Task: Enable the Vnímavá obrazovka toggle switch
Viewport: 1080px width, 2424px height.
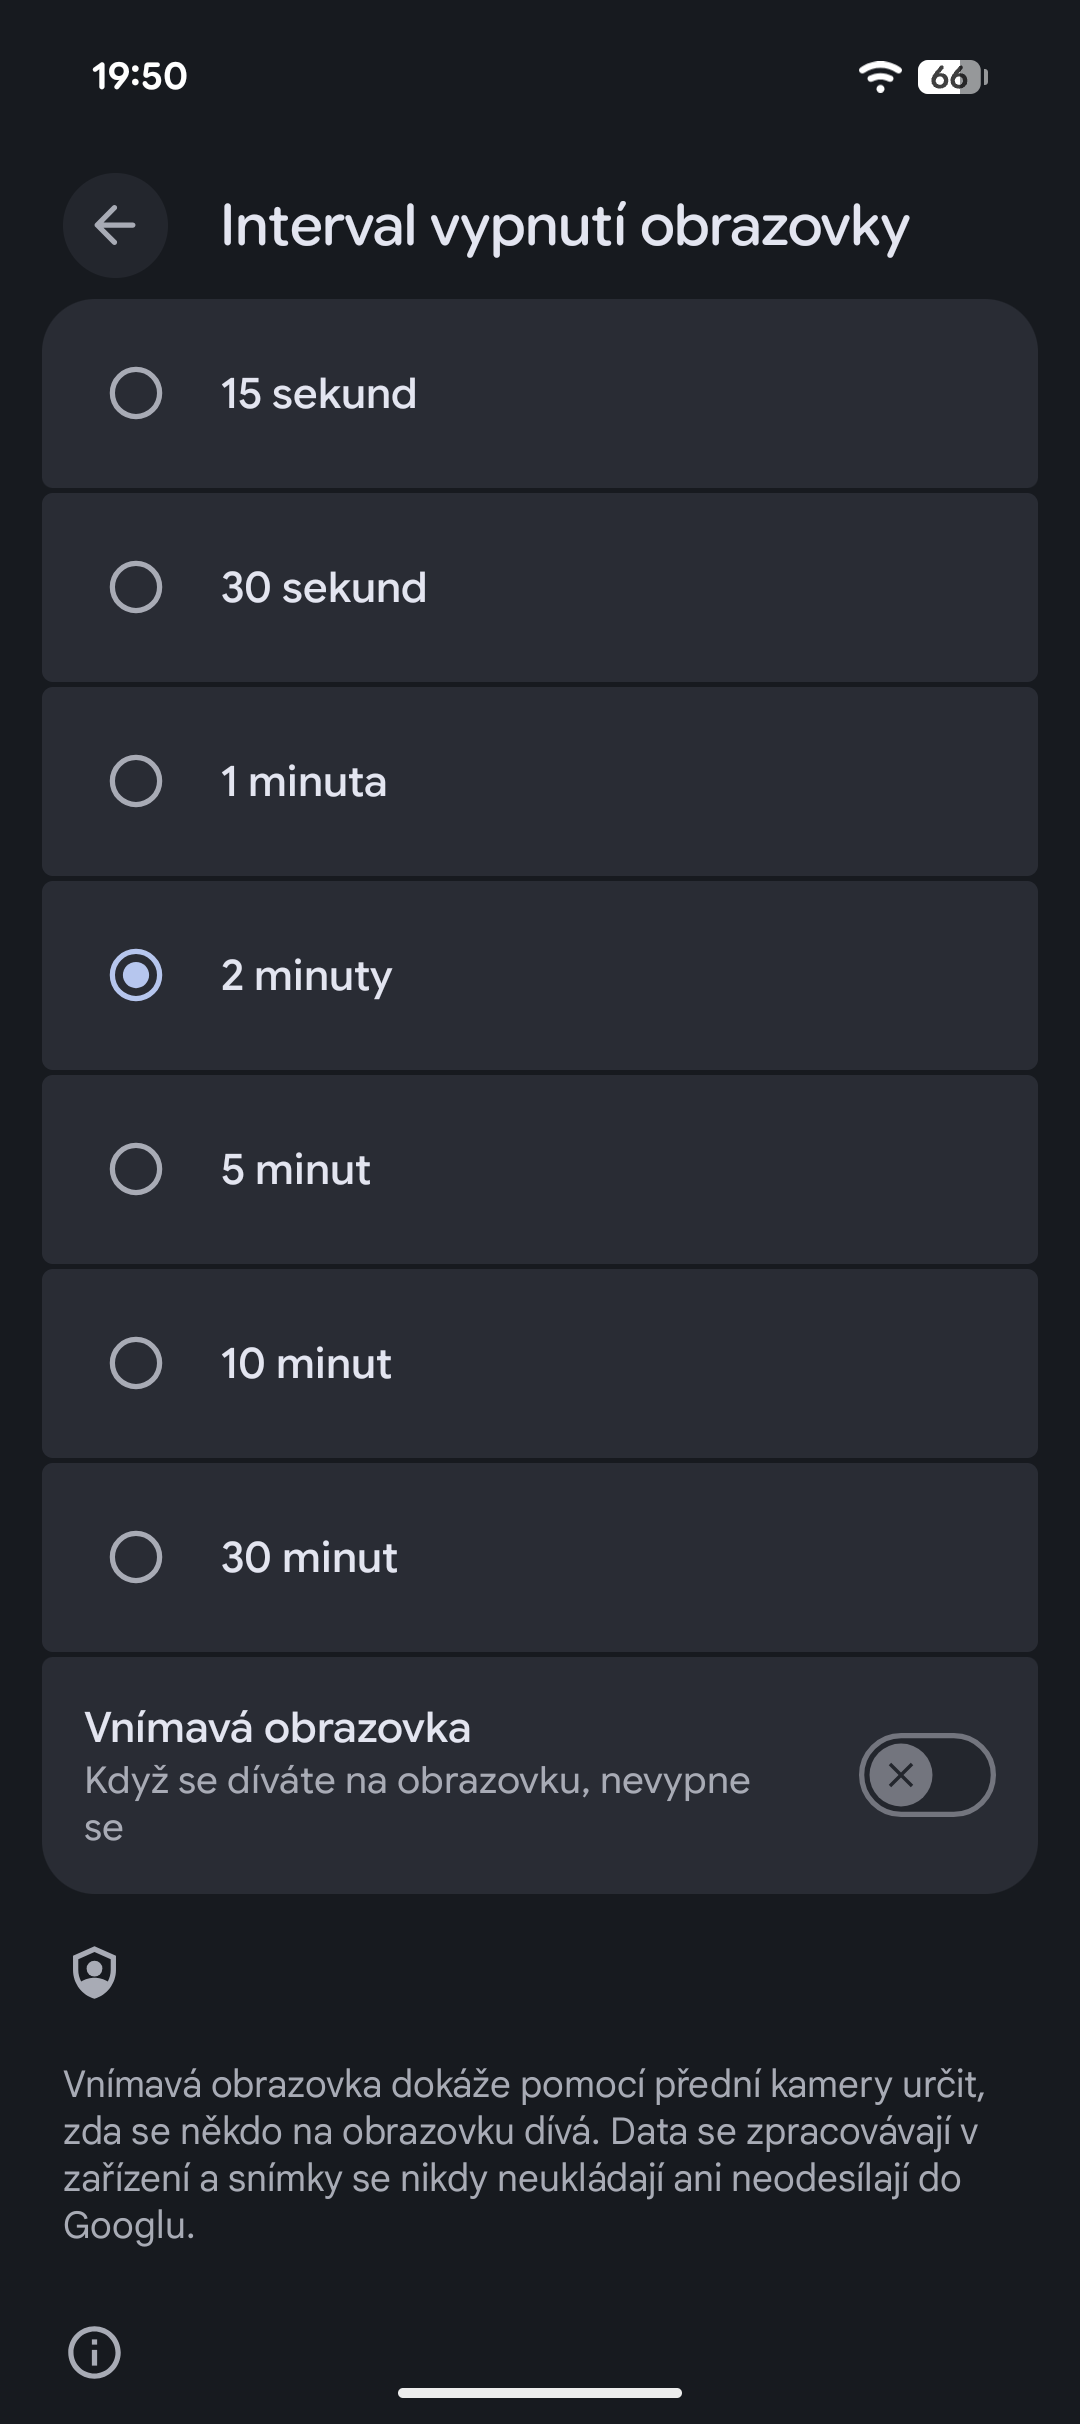Action: pos(926,1775)
